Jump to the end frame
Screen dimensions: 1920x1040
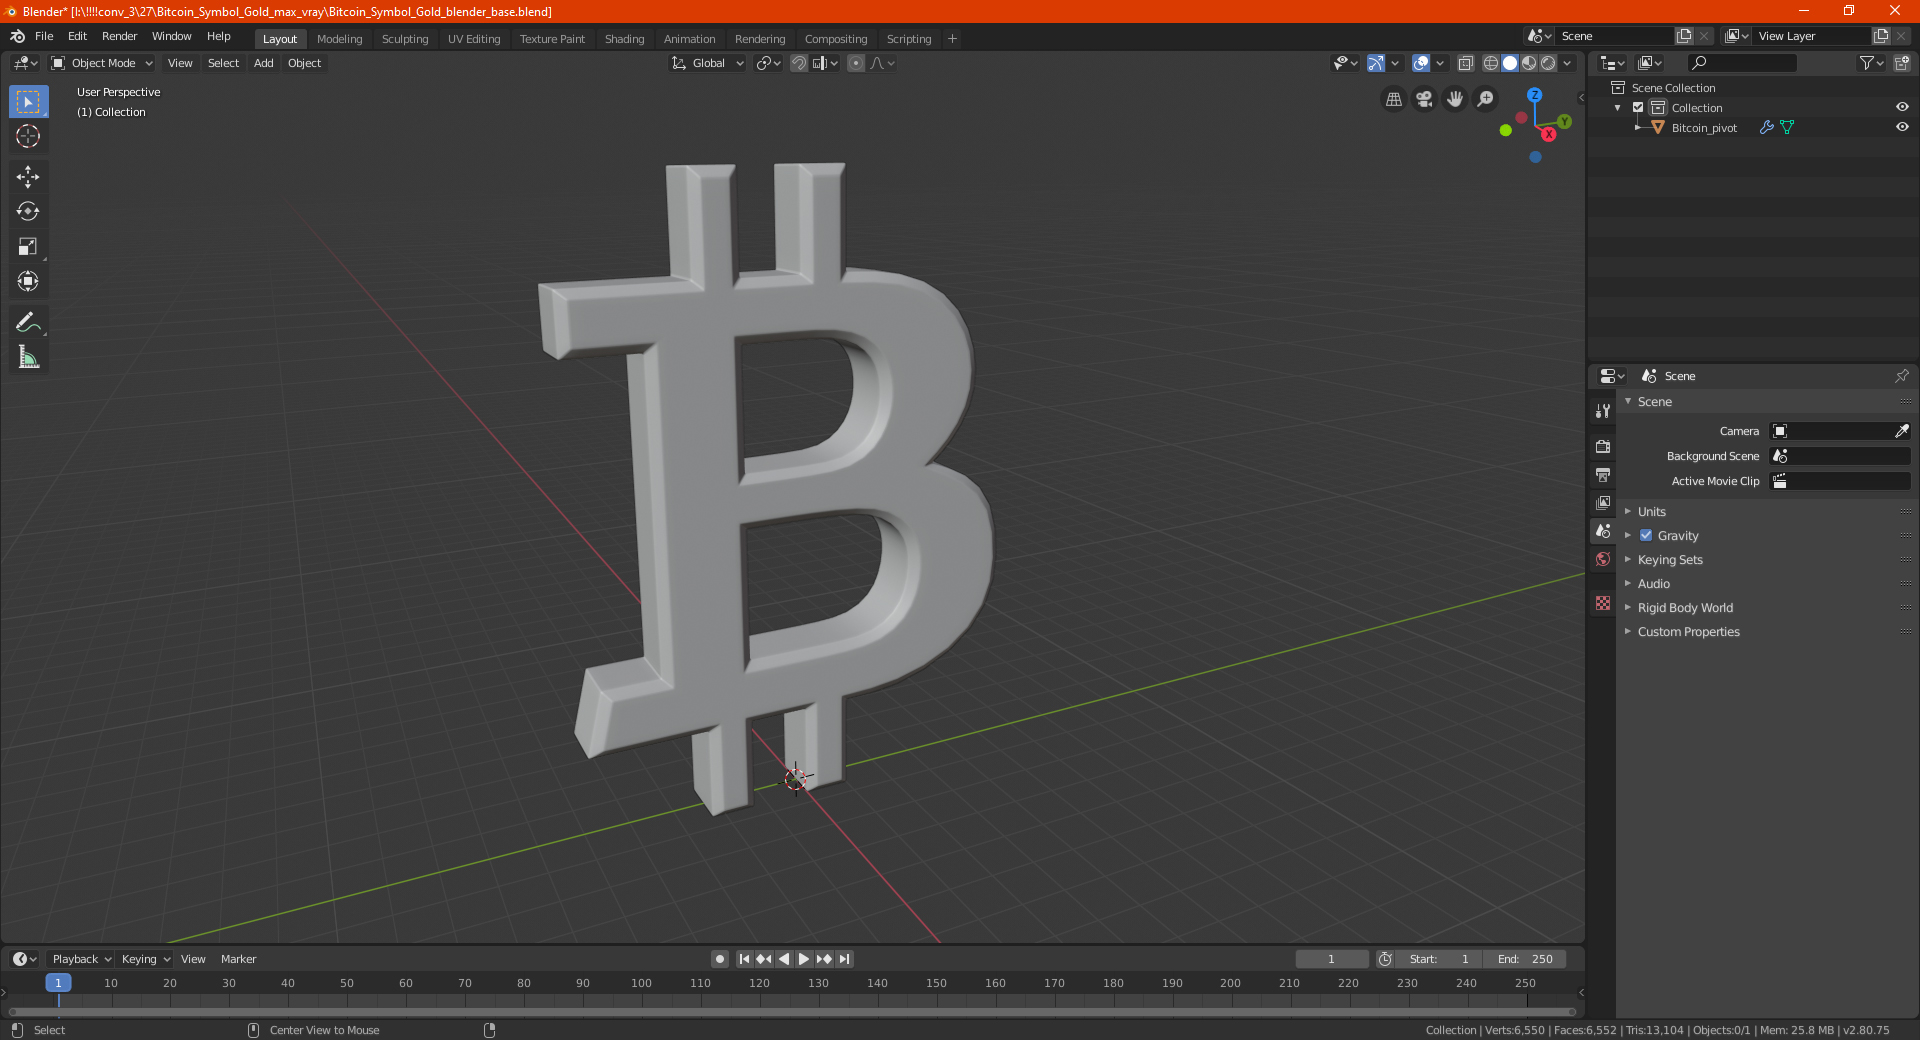(845, 959)
